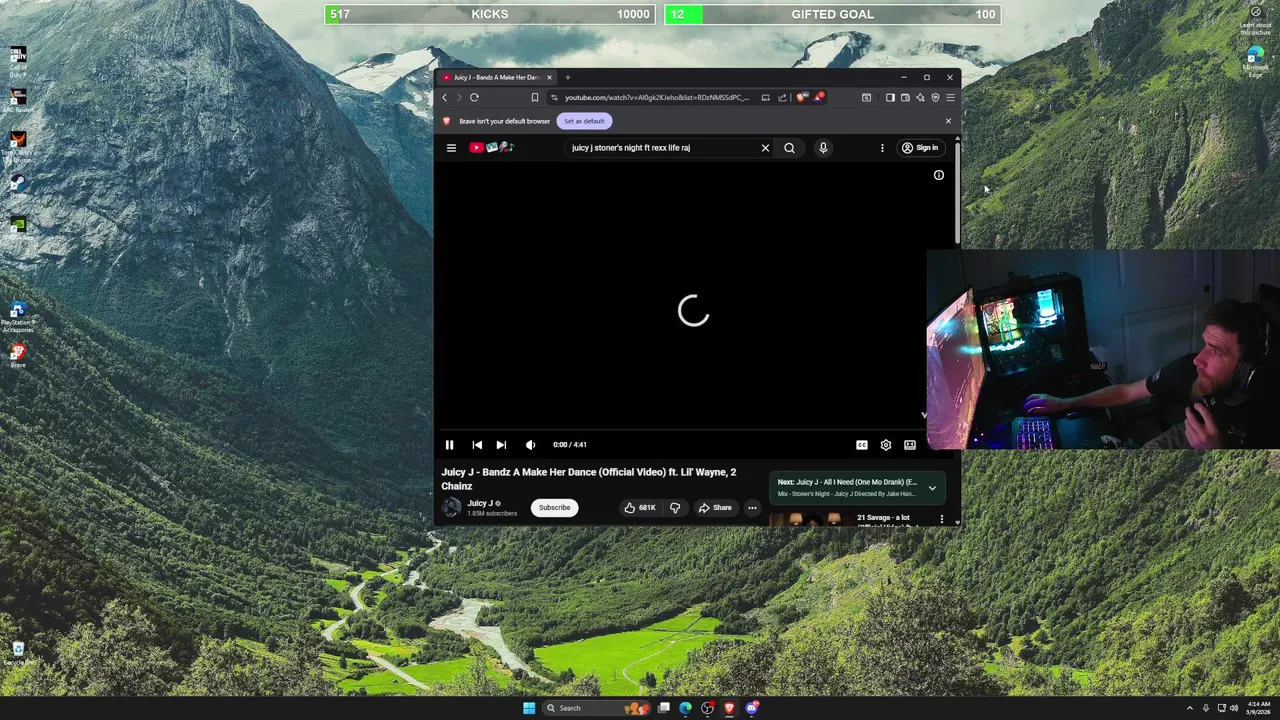Open YouTube hamburger guide menu

pyautogui.click(x=451, y=148)
